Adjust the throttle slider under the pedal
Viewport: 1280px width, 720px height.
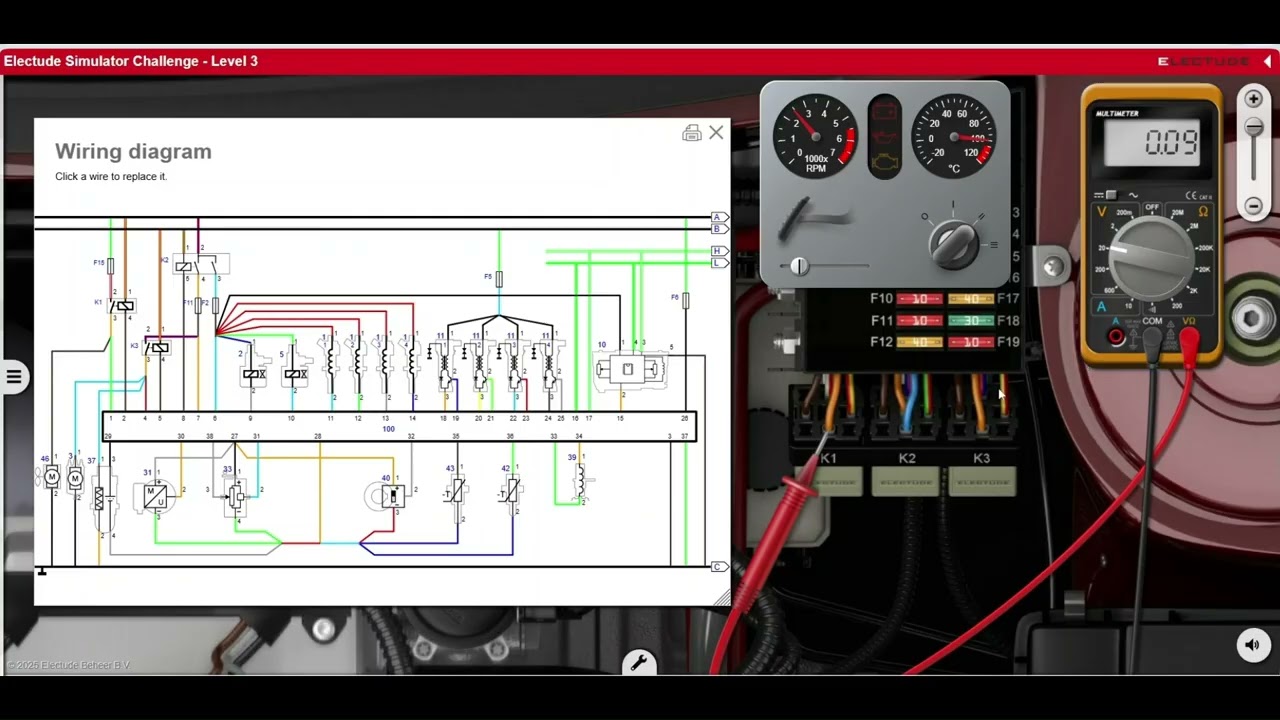(799, 266)
